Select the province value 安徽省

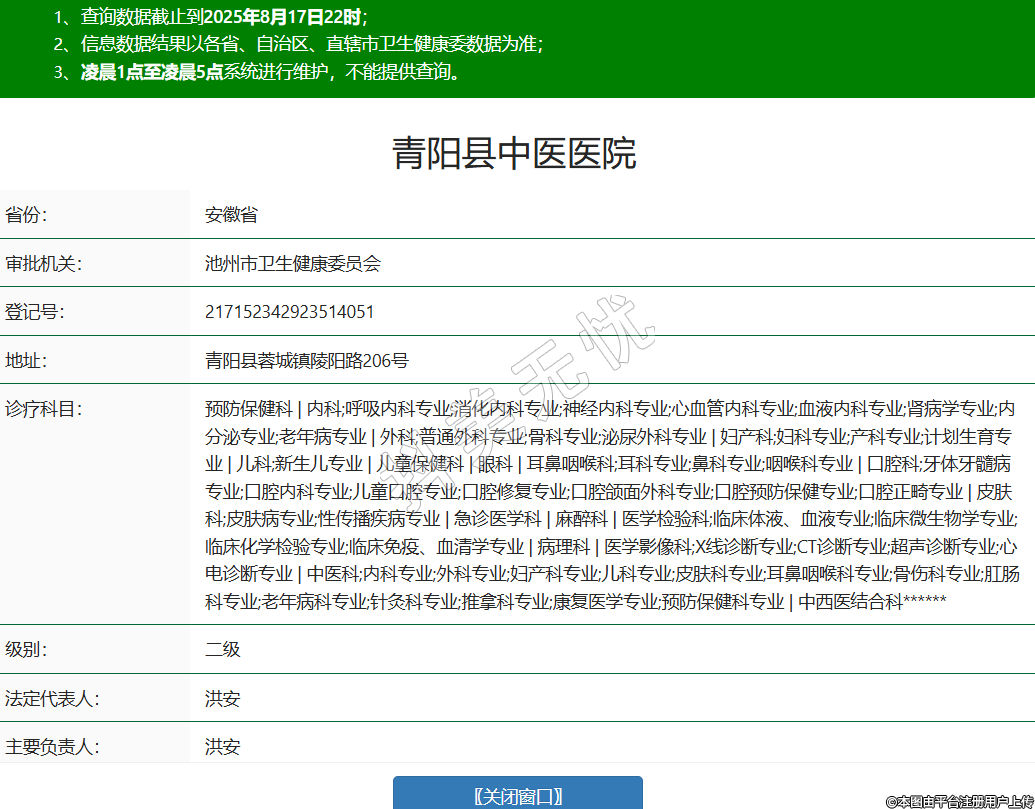(231, 215)
